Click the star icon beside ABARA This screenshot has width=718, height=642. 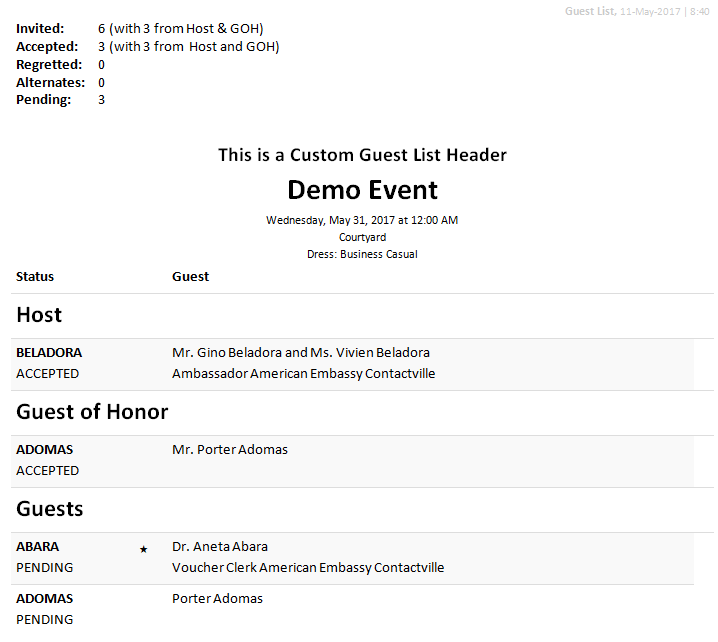point(144,549)
